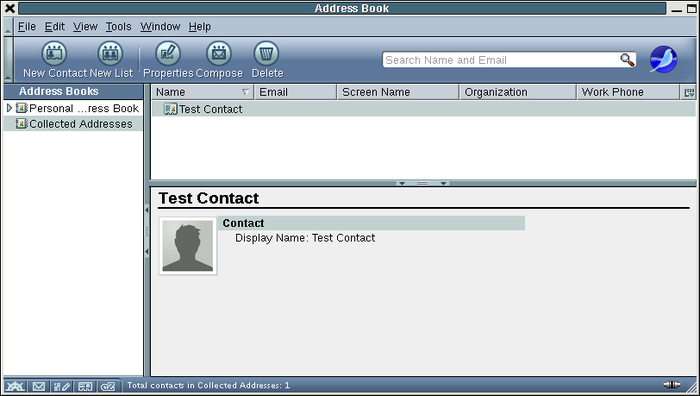Select Test Contact row in list

coord(423,109)
